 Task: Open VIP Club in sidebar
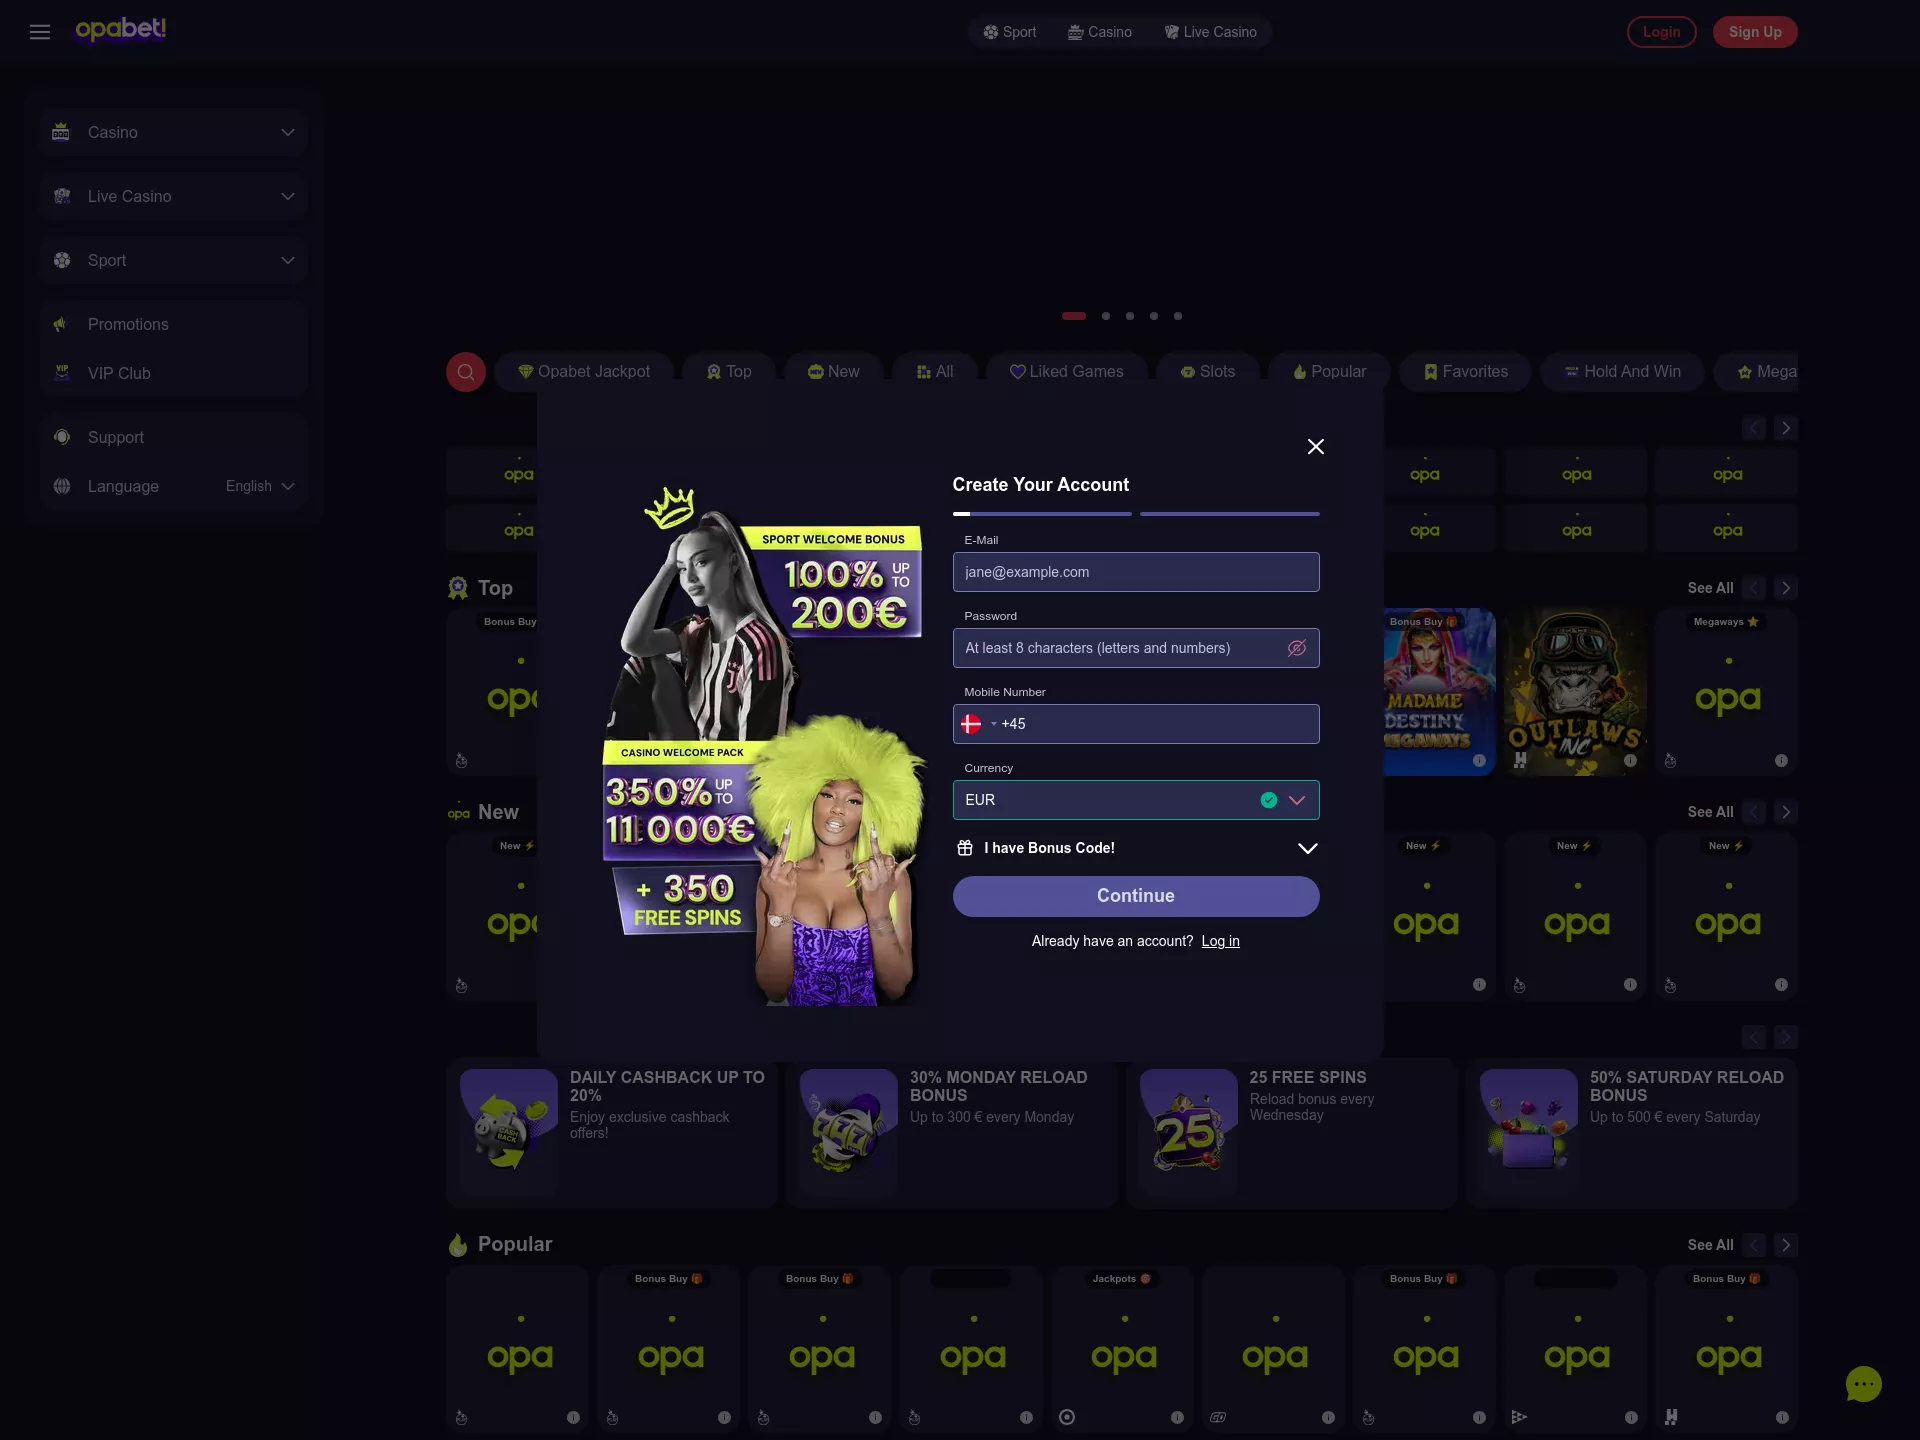[x=174, y=373]
